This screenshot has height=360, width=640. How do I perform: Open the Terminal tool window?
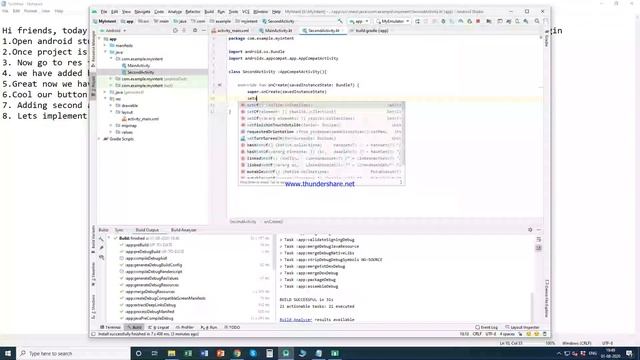[111, 327]
